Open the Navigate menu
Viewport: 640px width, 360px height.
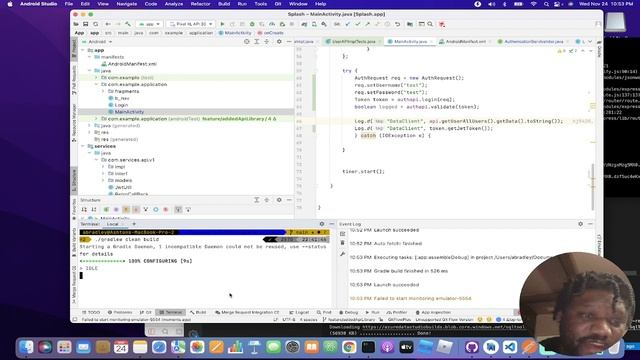pos(127,4)
